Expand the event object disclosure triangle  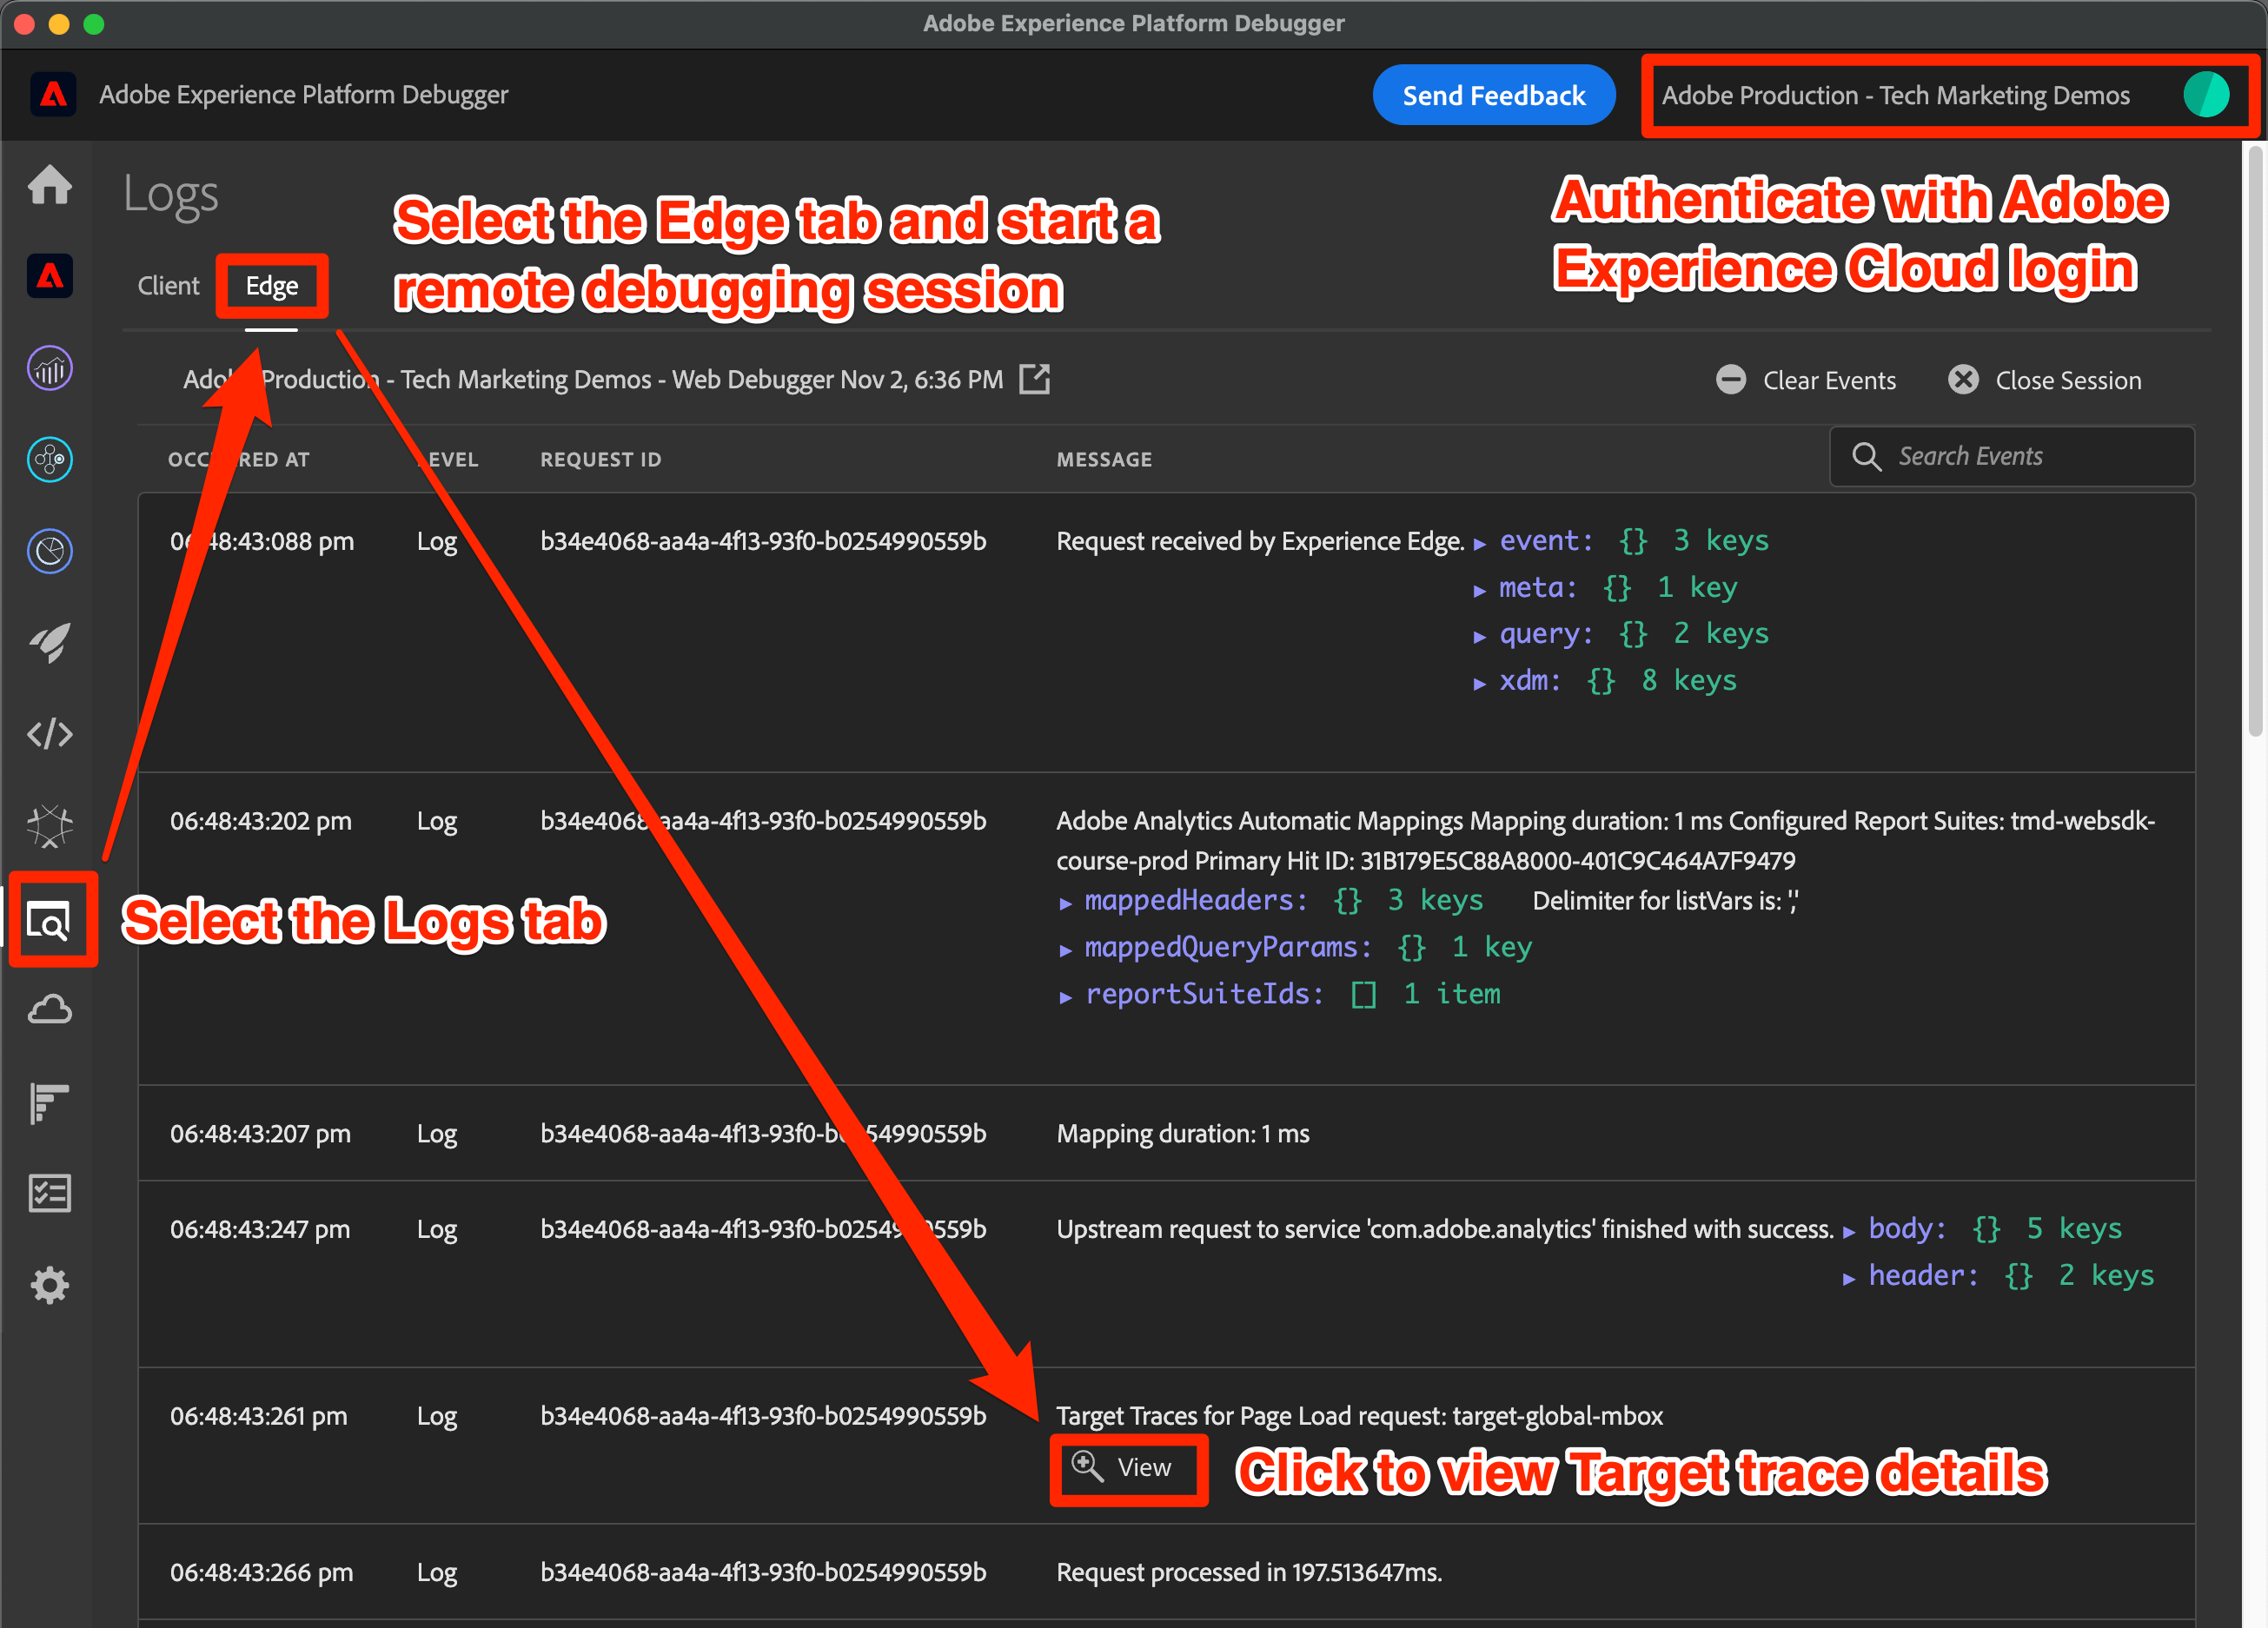pyautogui.click(x=1480, y=543)
